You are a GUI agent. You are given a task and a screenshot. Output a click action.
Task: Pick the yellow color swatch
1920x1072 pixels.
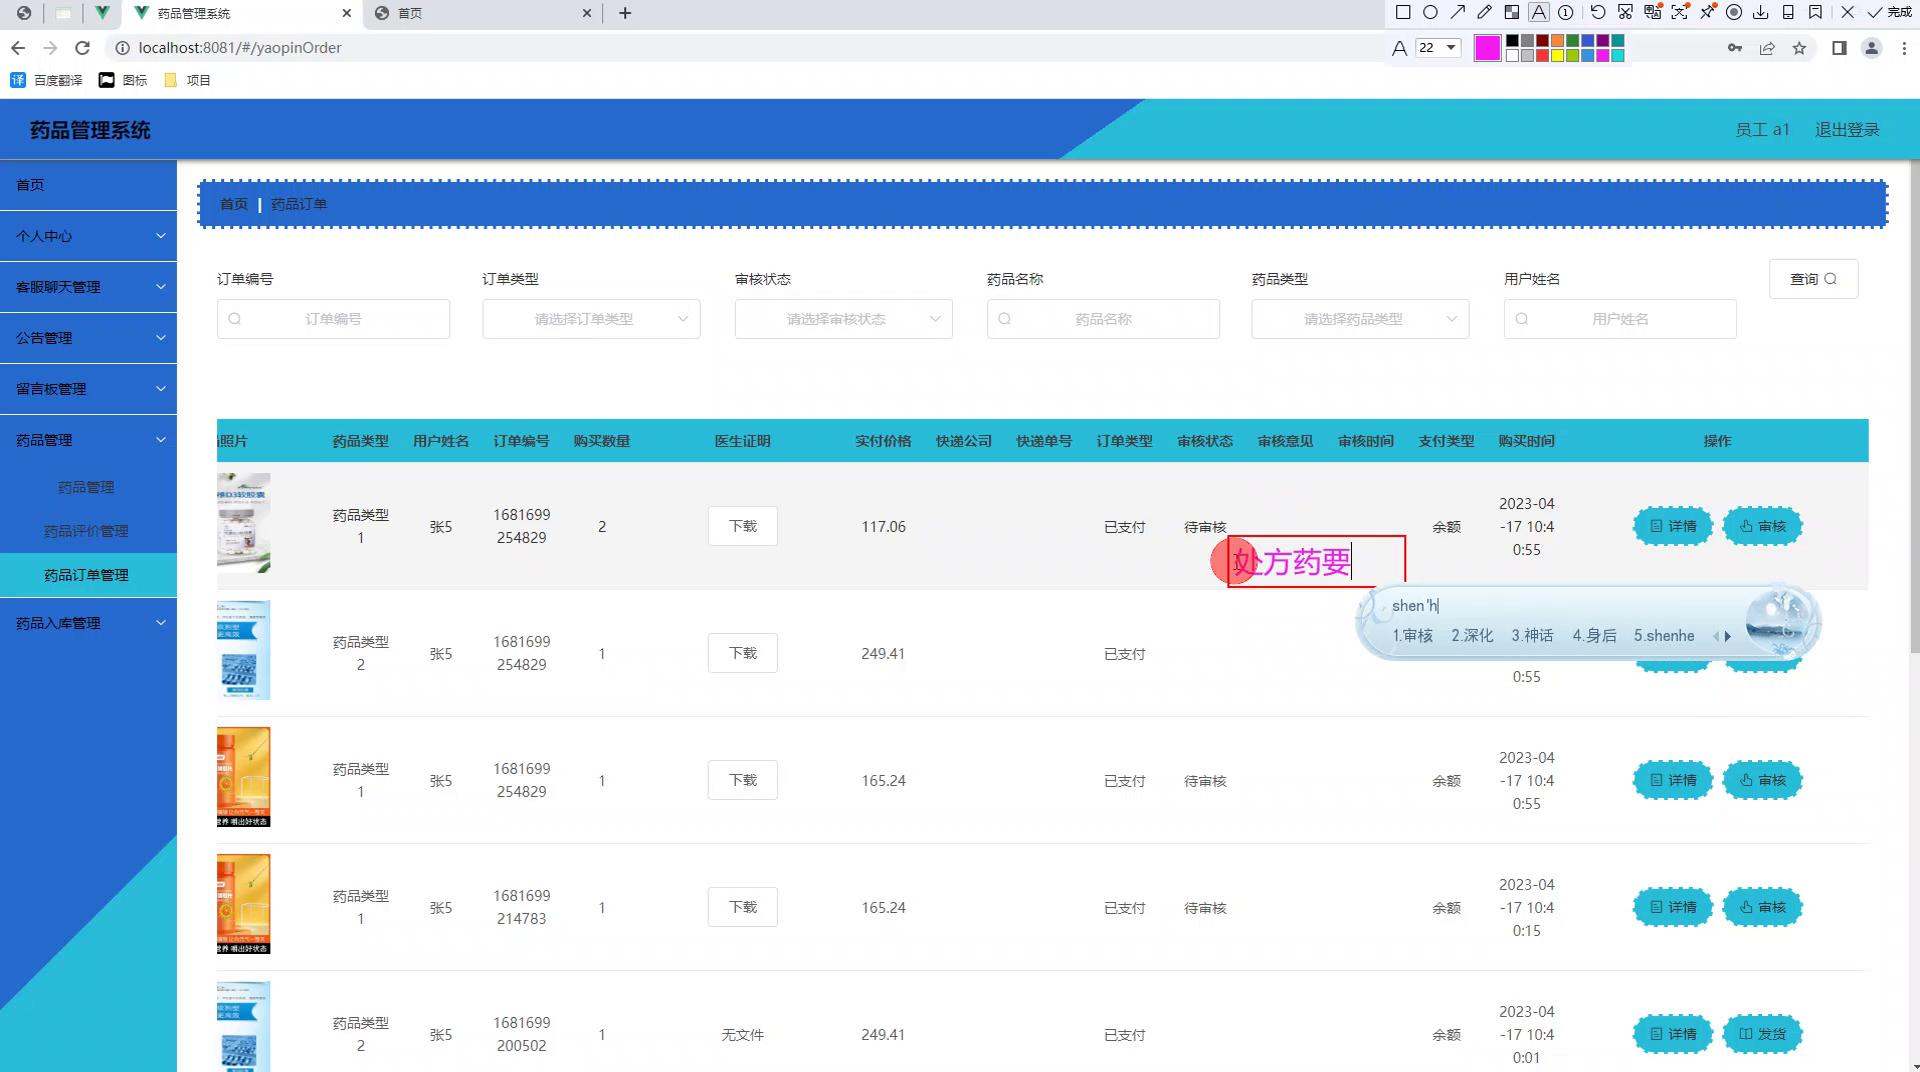[x=1557, y=56]
